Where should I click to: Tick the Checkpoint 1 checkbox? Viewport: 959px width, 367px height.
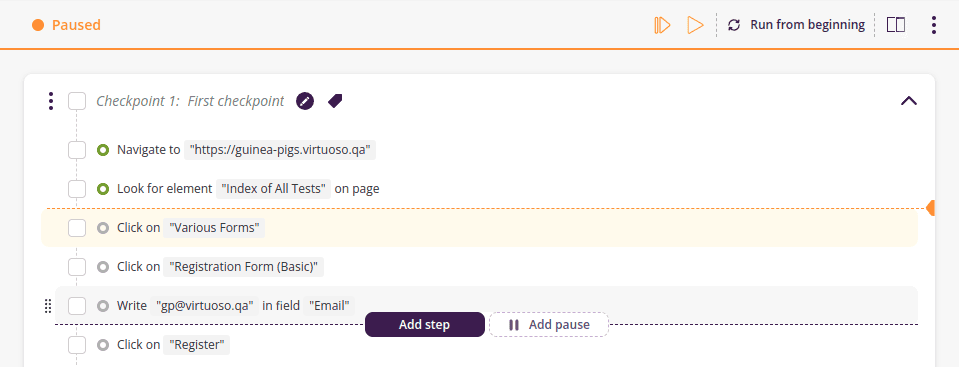coord(77,101)
